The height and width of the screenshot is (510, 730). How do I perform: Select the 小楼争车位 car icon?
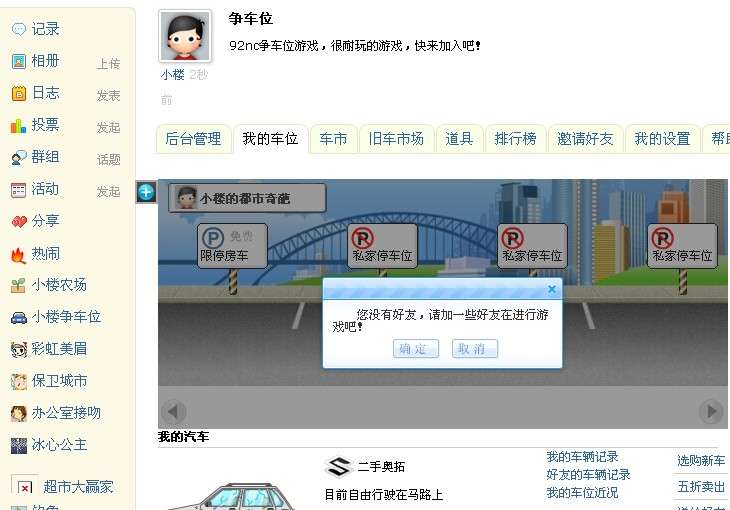coord(19,318)
